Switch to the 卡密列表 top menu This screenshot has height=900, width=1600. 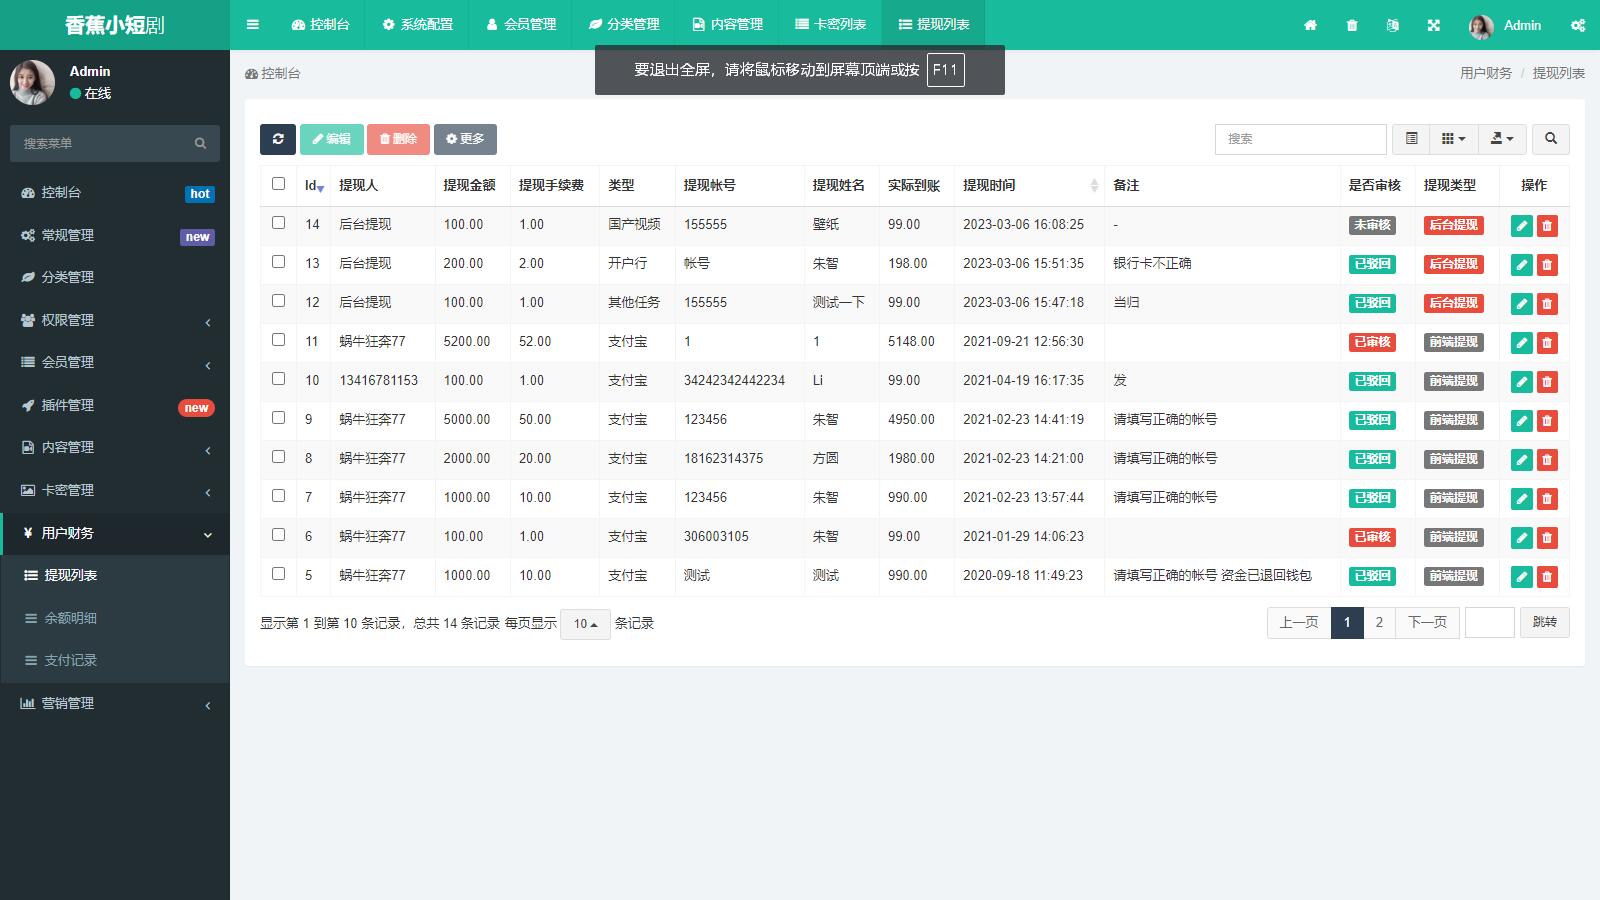[x=828, y=23]
